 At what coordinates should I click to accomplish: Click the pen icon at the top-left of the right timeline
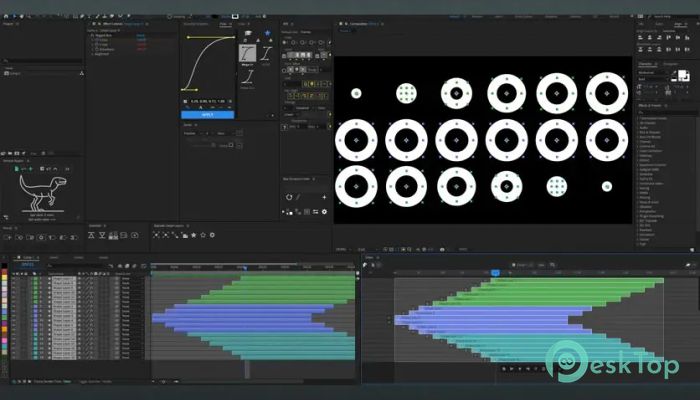(x=365, y=265)
